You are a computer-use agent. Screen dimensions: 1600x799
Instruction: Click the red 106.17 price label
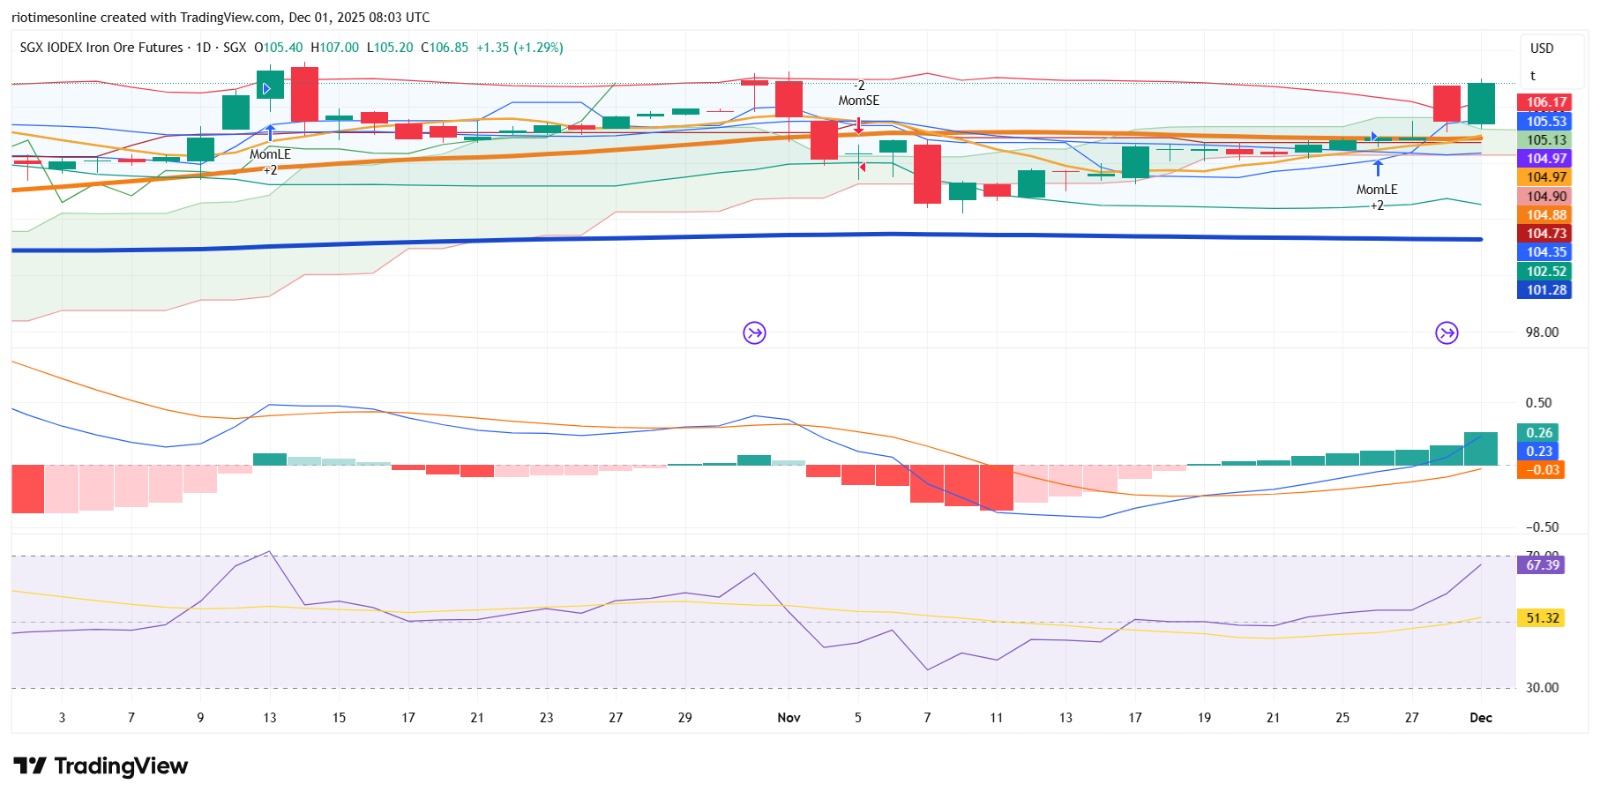click(x=1545, y=102)
